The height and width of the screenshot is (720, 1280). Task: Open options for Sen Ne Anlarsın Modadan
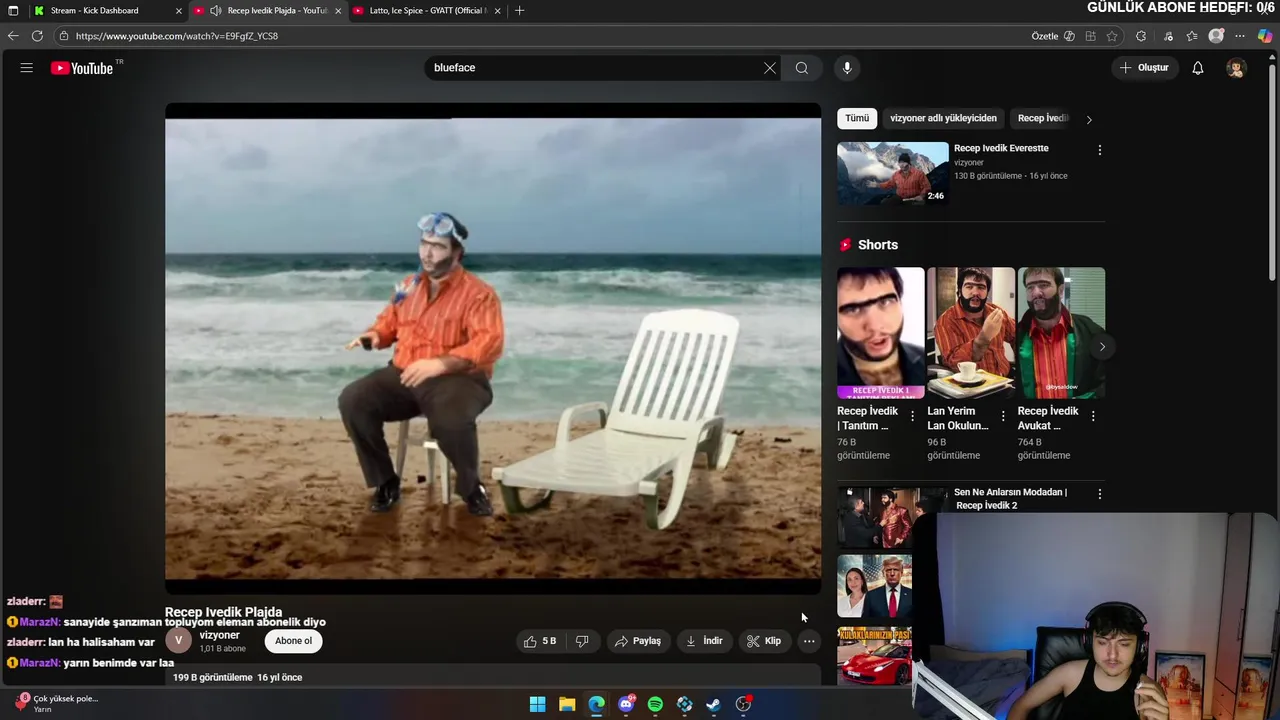click(x=1100, y=494)
